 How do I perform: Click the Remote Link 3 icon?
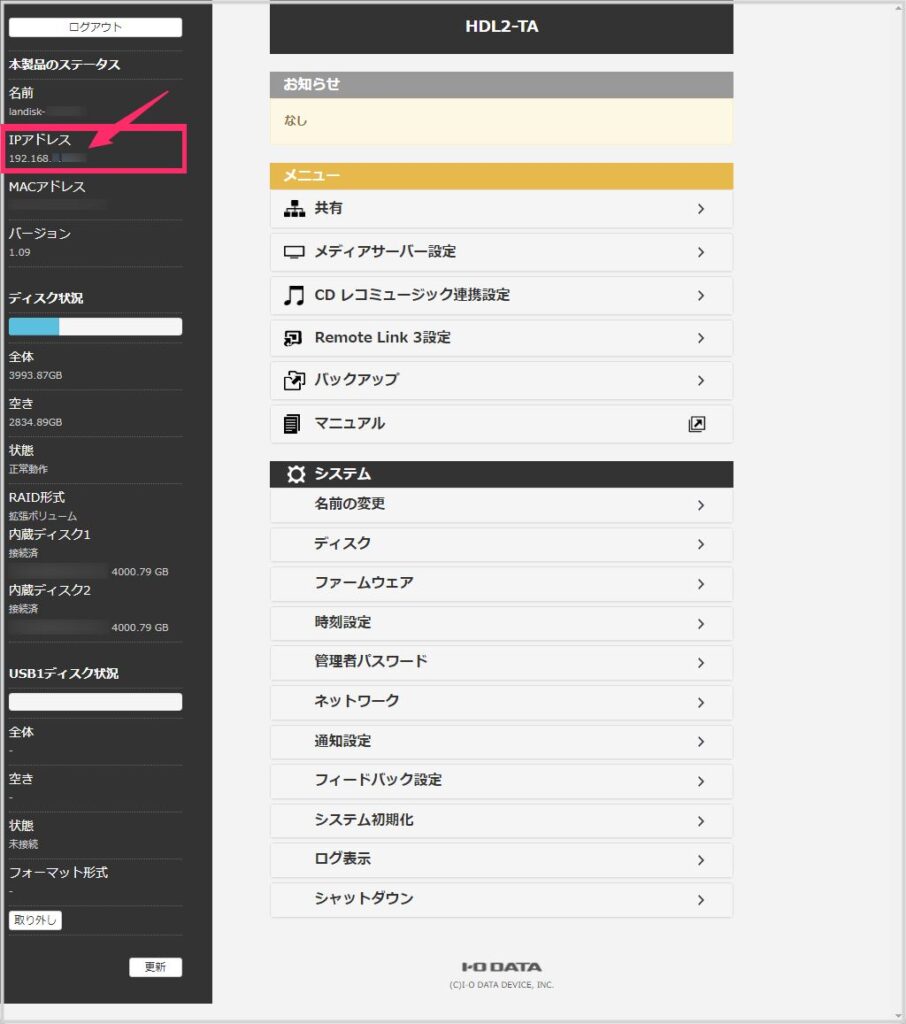293,338
